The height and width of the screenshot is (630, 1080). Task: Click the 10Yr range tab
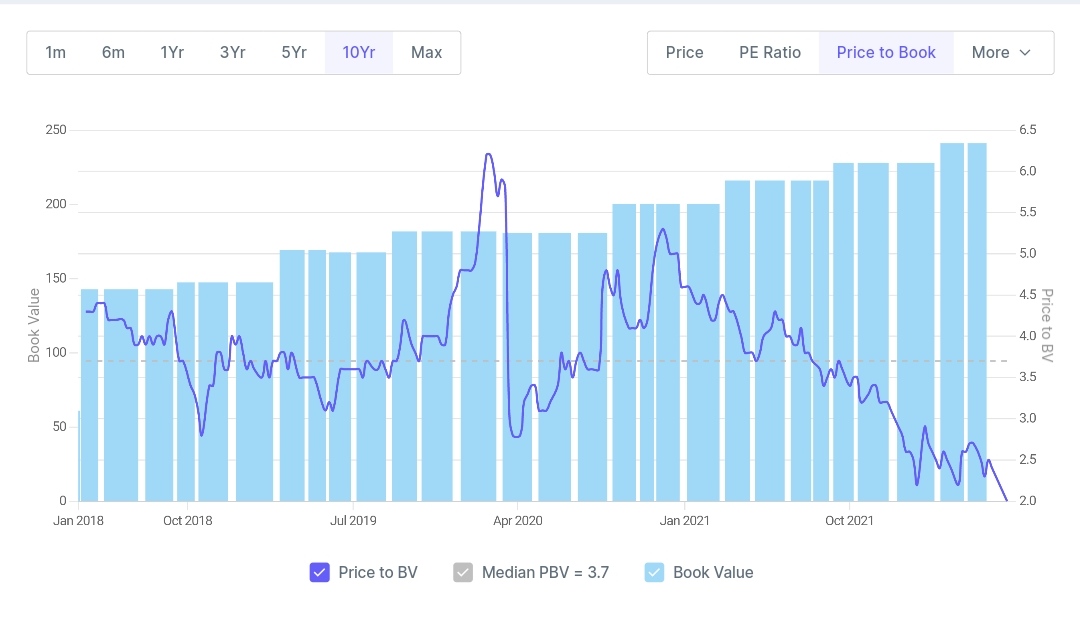pyautogui.click(x=359, y=52)
